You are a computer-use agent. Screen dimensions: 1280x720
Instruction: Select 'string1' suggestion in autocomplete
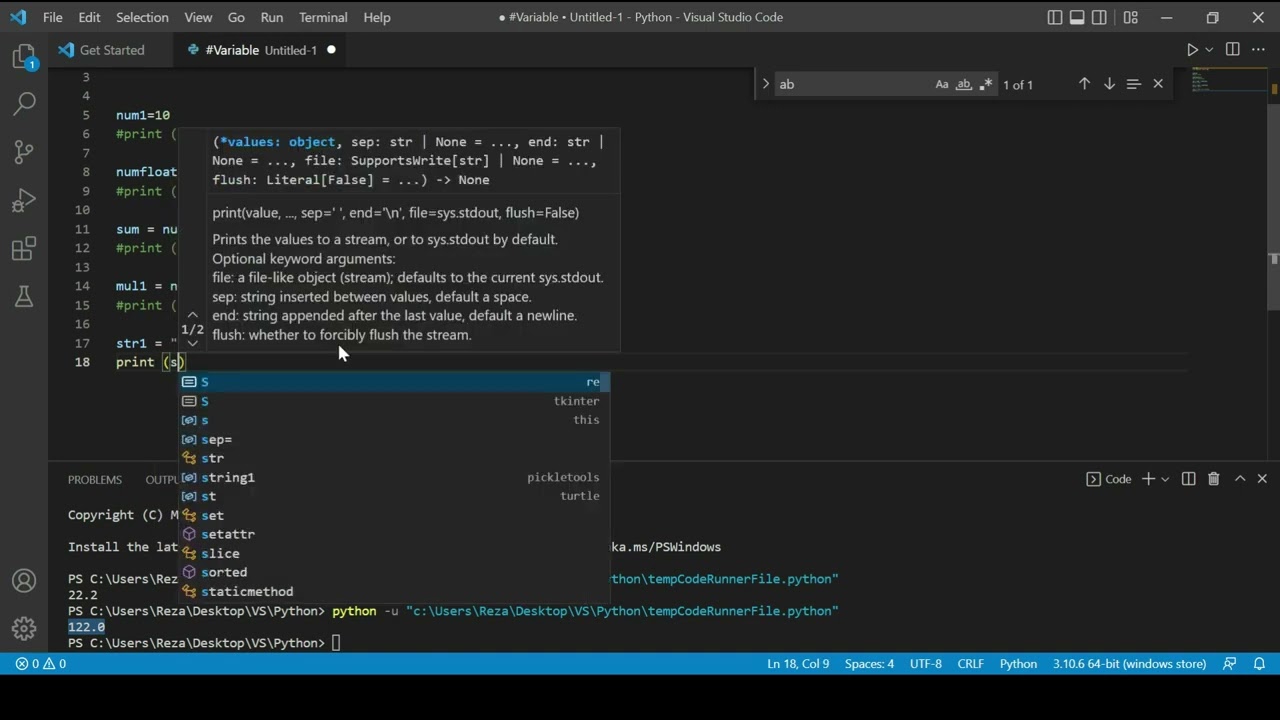coord(394,477)
